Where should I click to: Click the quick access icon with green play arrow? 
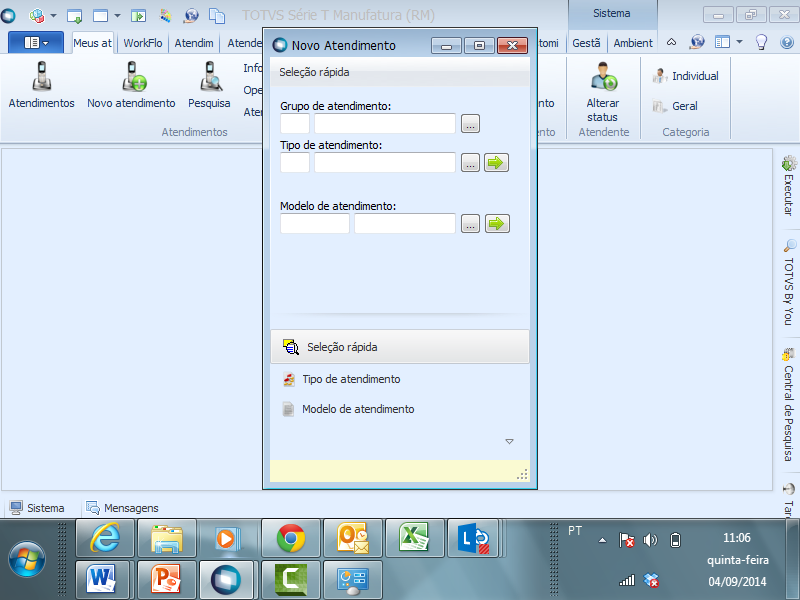point(138,16)
